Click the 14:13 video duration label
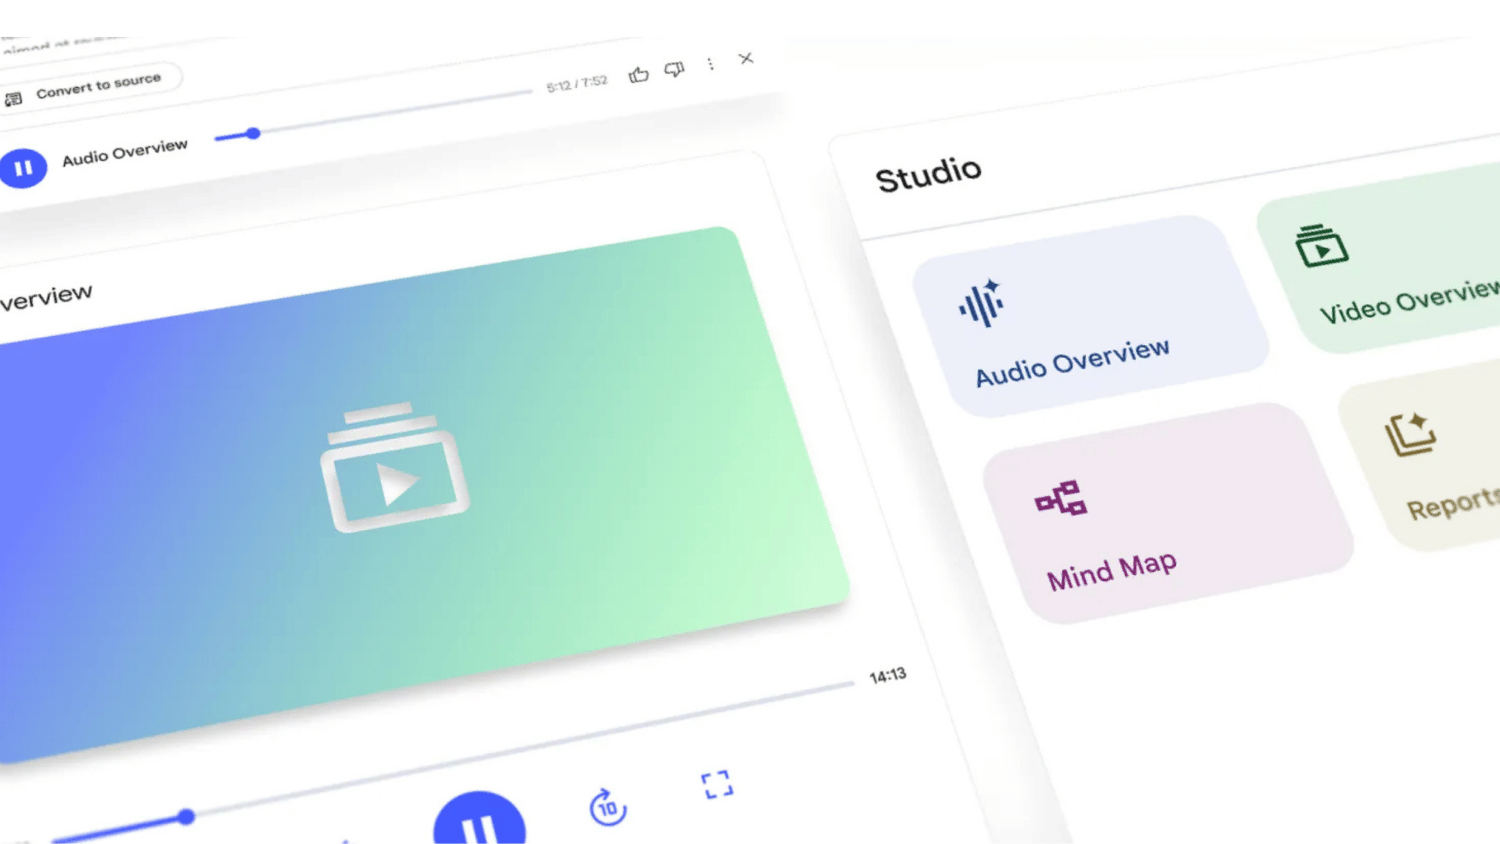 (888, 676)
